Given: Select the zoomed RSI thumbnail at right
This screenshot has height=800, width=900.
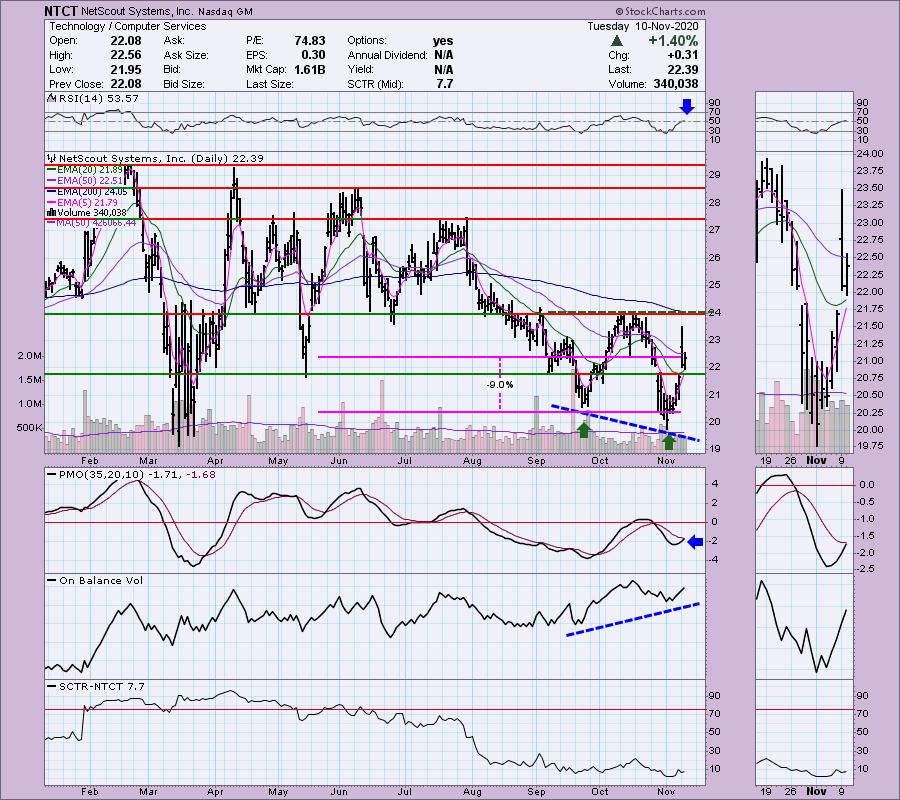Looking at the screenshot, I should pyautogui.click(x=804, y=120).
